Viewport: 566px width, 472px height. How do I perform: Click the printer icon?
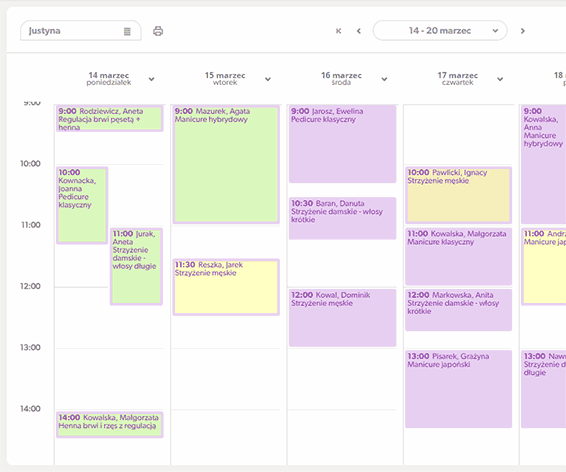158,31
